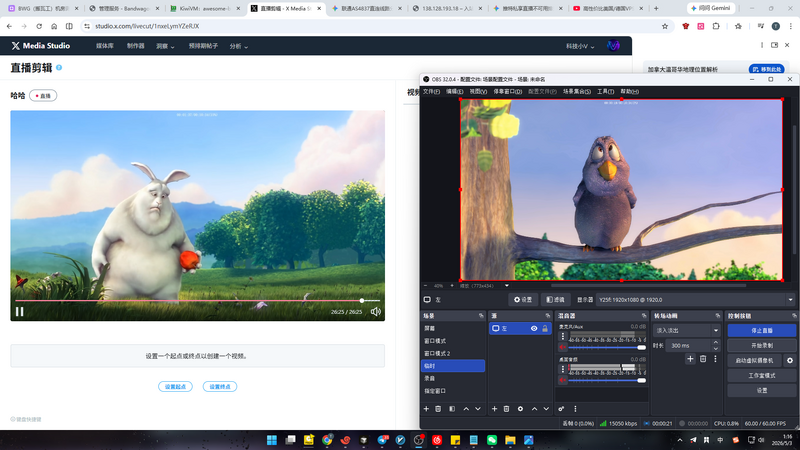
Task: Decrease transition duration with down stepper
Action: pos(716,348)
